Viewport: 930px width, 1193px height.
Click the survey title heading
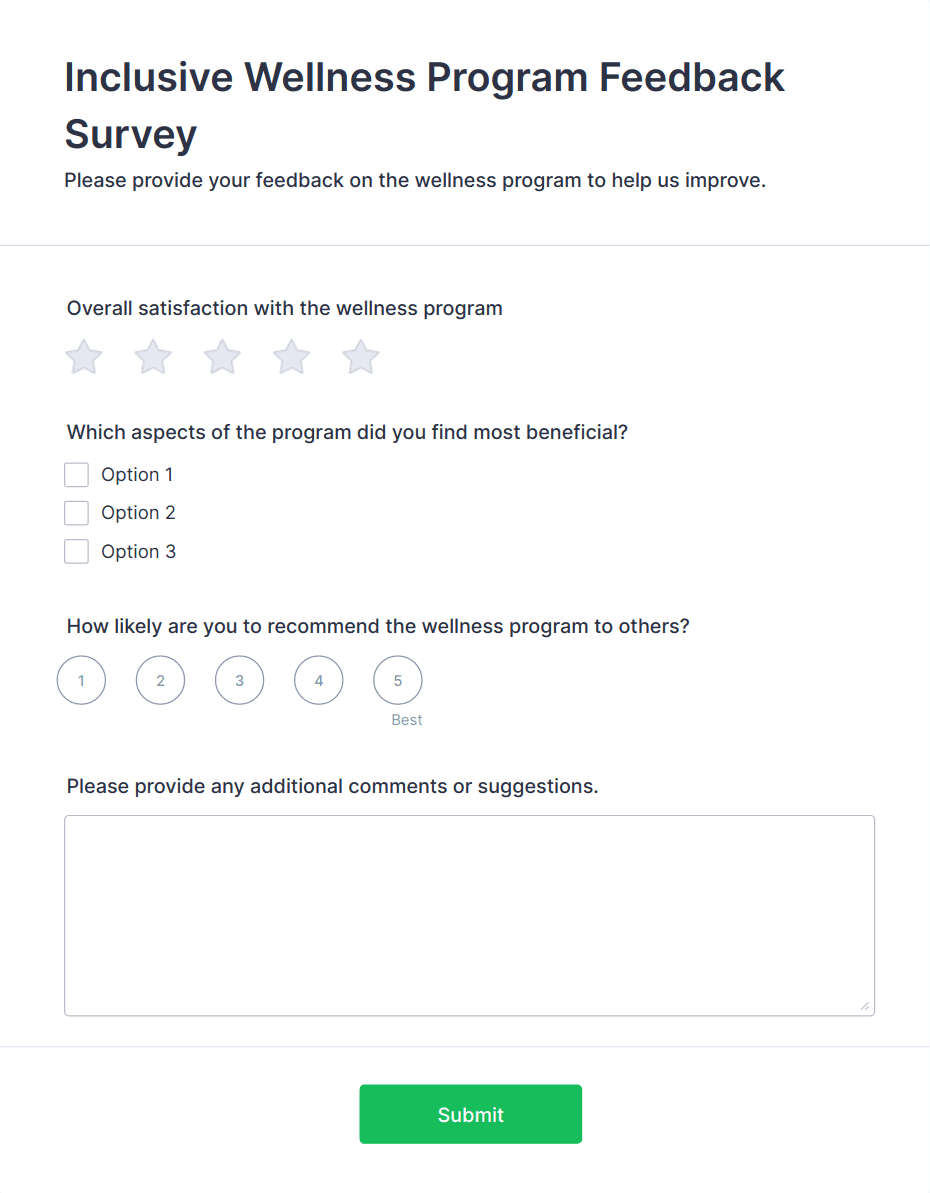pos(424,105)
